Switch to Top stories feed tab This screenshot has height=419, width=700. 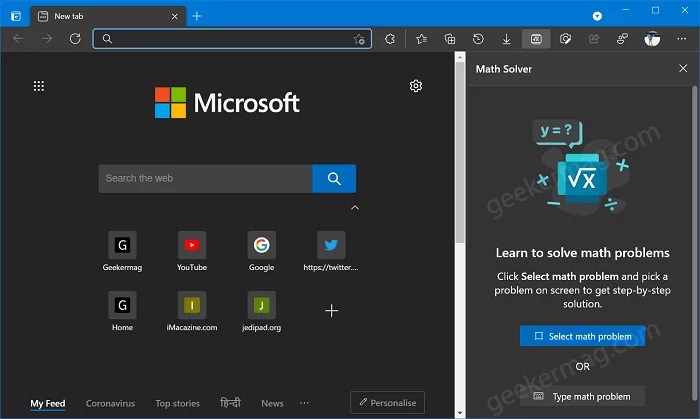tap(177, 403)
